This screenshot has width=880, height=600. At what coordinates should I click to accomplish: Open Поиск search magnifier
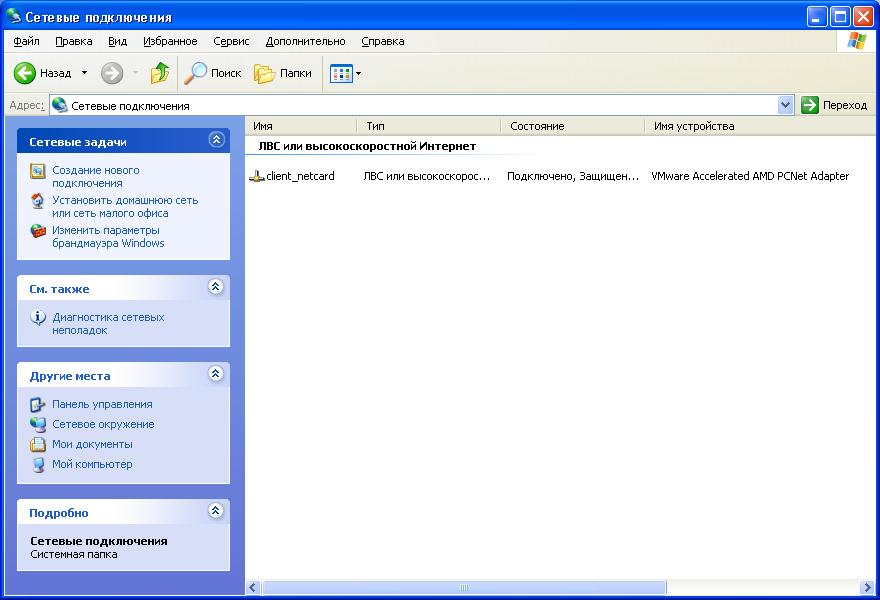[213, 73]
